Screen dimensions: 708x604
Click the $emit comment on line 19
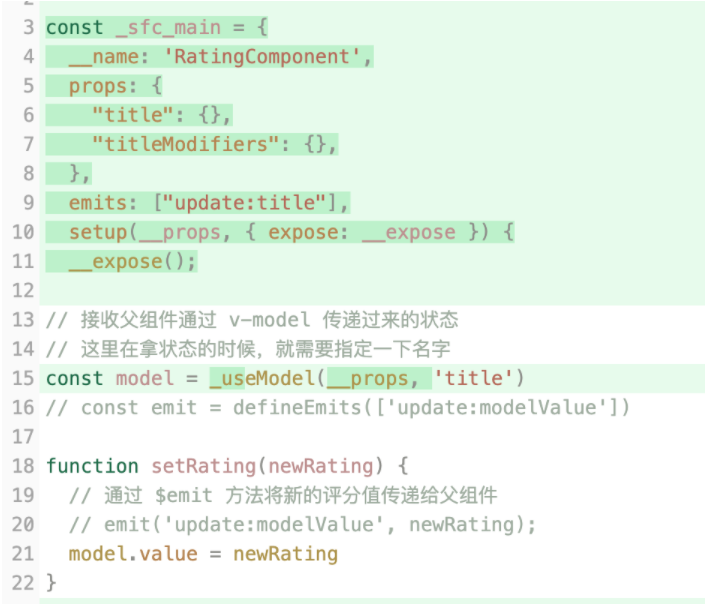point(283,496)
